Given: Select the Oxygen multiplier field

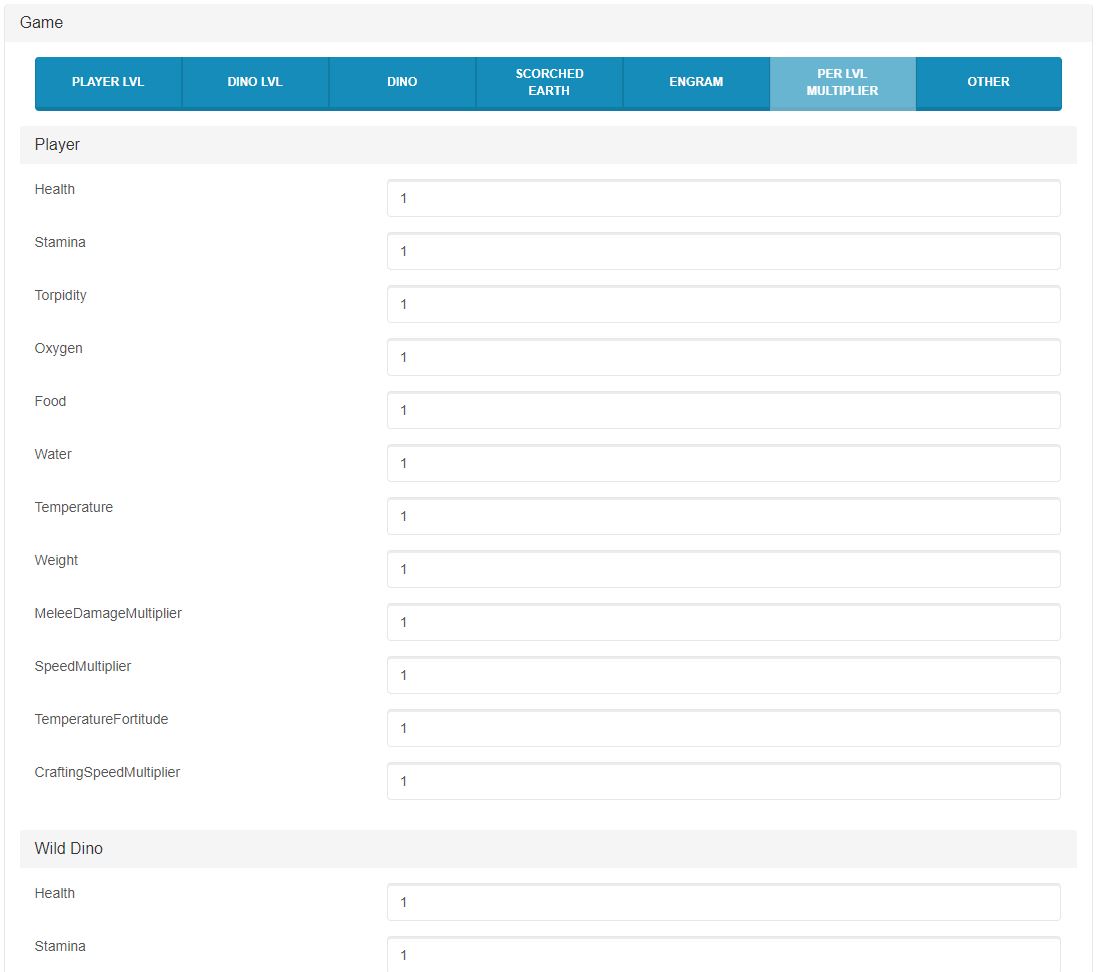Looking at the screenshot, I should 723,358.
